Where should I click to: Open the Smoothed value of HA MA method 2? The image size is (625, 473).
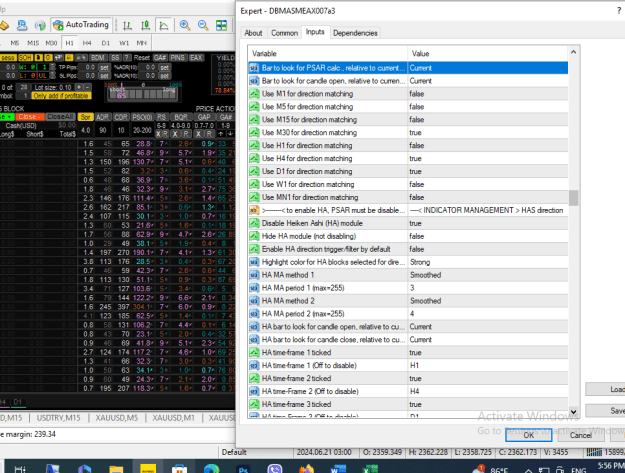click(x=487, y=301)
